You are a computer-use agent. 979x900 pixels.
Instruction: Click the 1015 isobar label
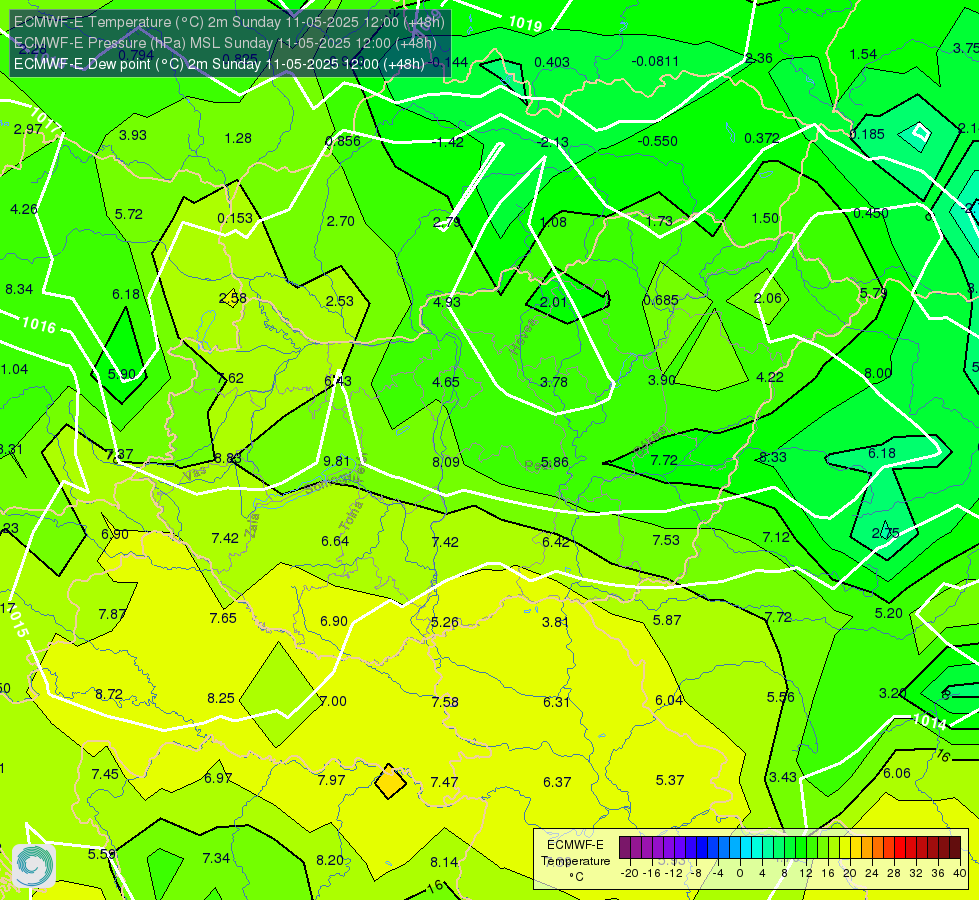click(x=19, y=620)
